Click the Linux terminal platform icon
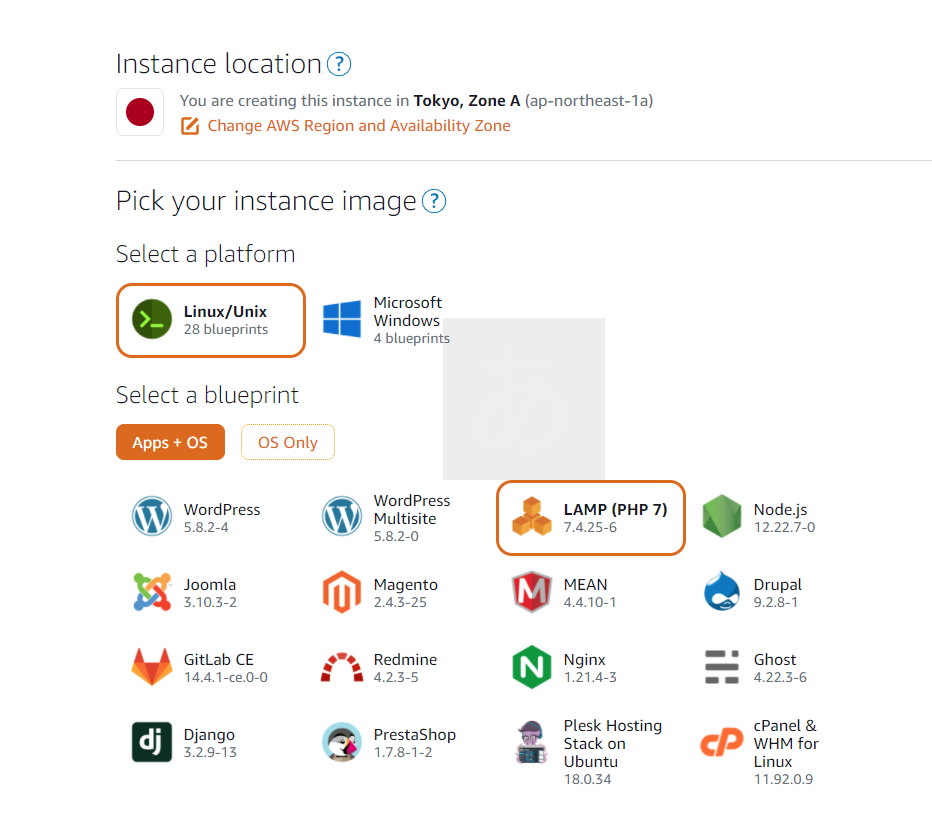 tap(152, 319)
